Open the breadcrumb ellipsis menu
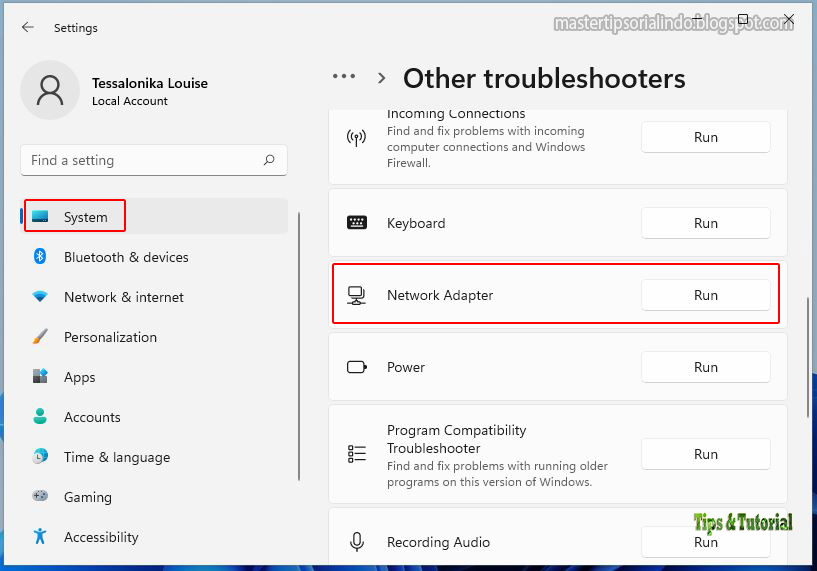The height and width of the screenshot is (571, 817). [x=344, y=77]
